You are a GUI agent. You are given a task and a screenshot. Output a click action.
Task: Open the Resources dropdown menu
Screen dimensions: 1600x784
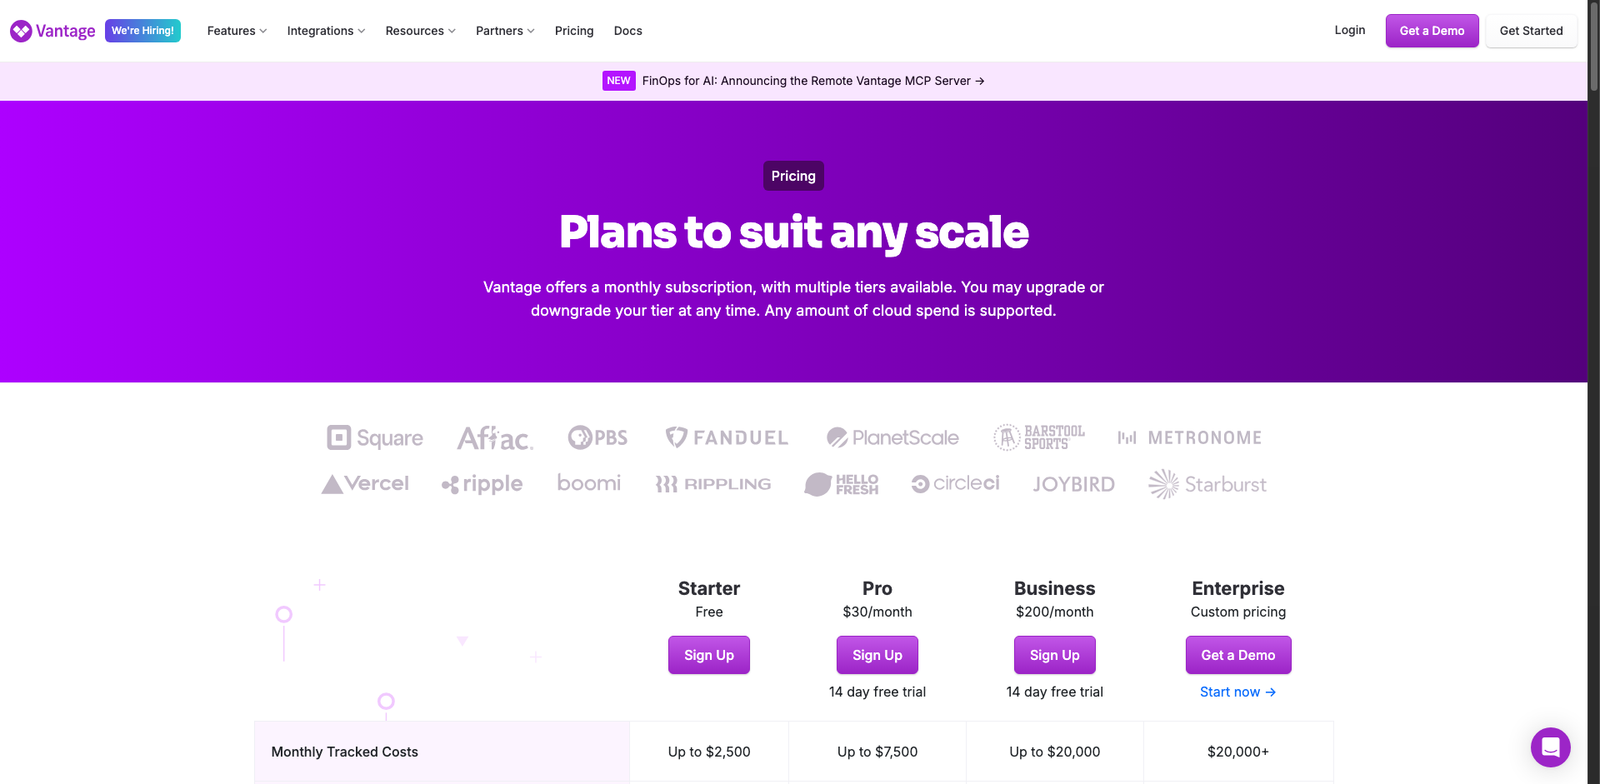coord(420,31)
